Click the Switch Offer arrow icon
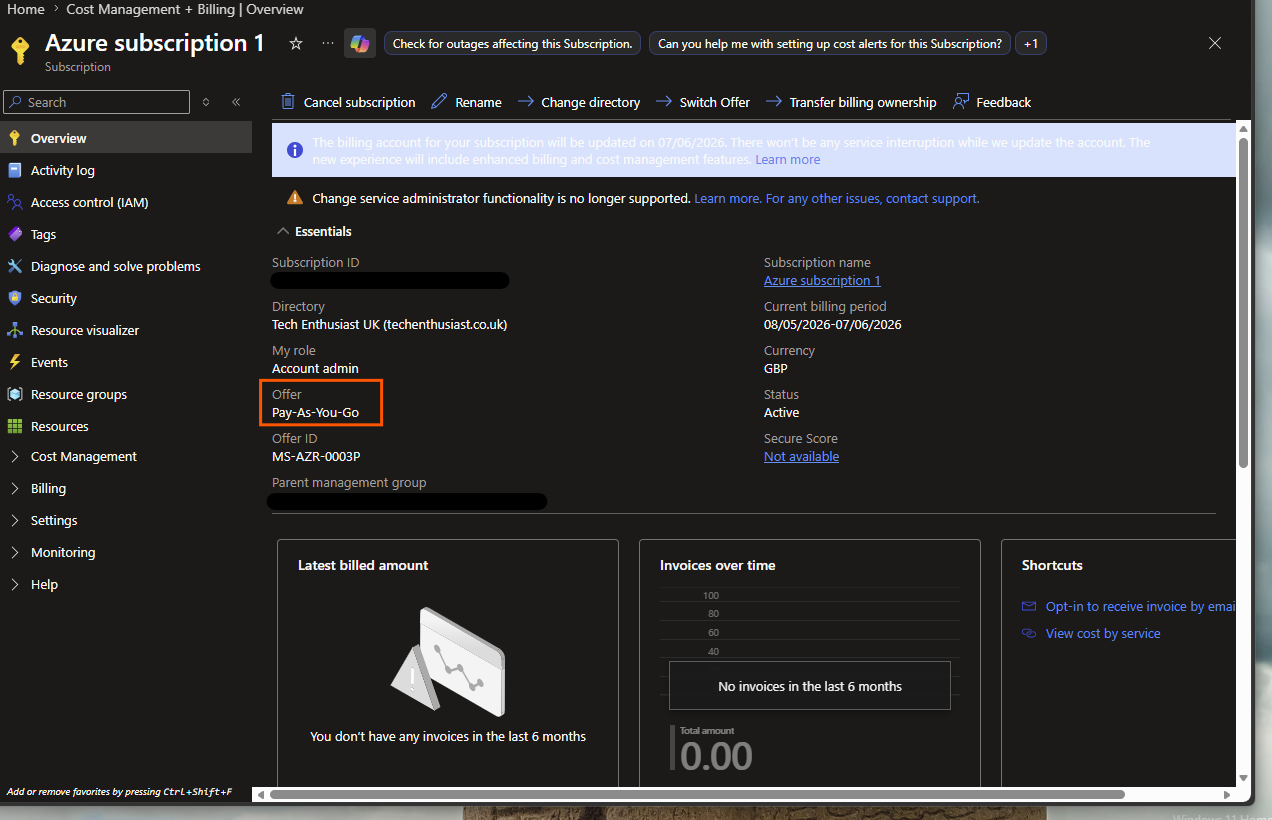The height and width of the screenshot is (820, 1272). click(x=662, y=102)
